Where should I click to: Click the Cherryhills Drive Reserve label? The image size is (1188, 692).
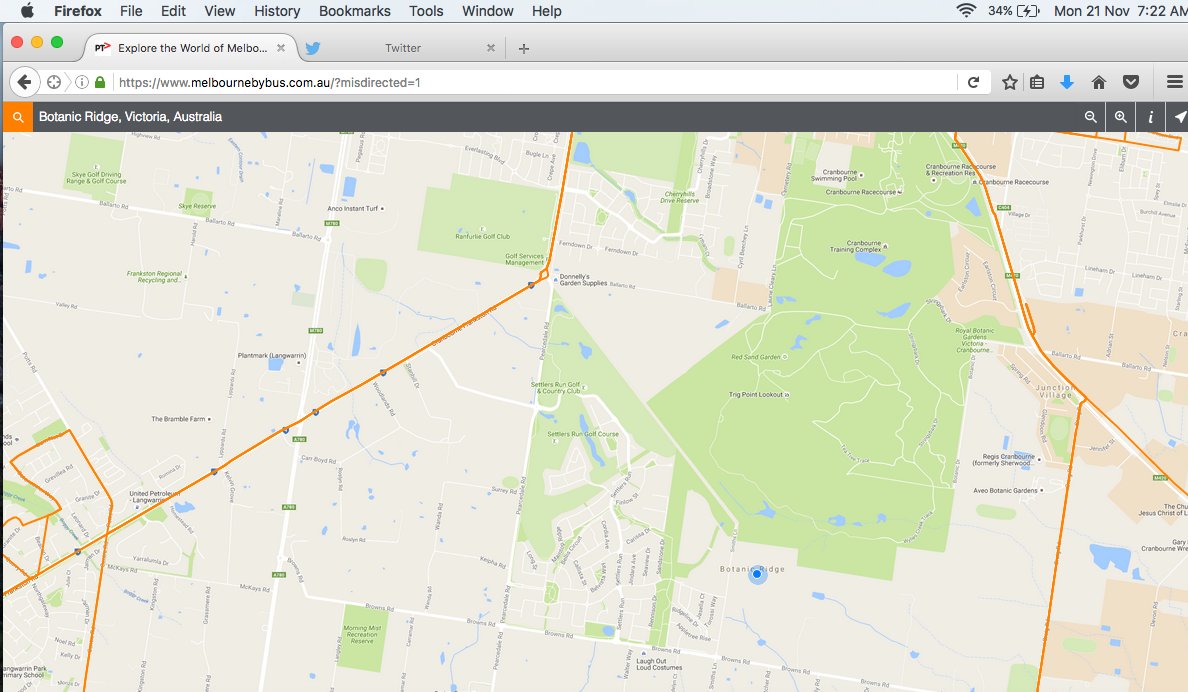(680, 197)
